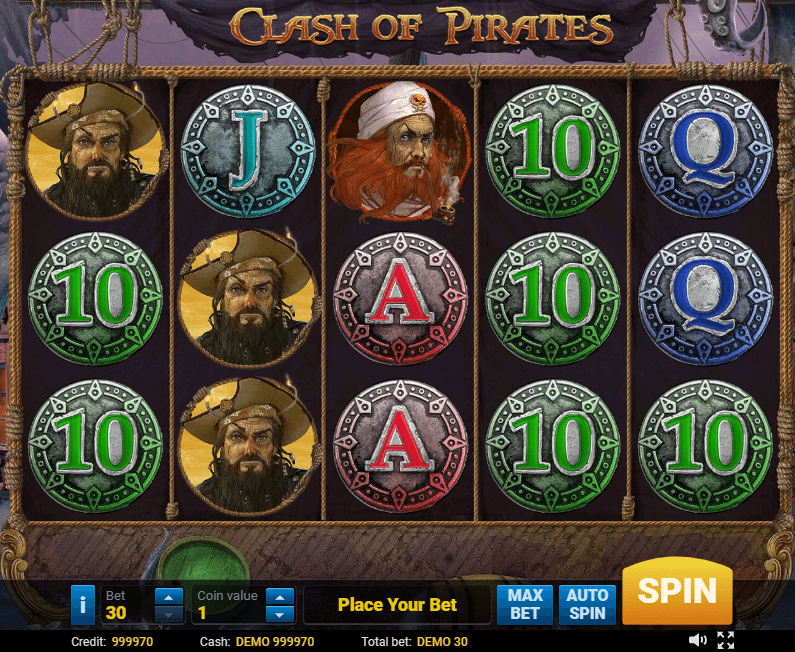Click the bottom-left green 10 coin

point(95,446)
